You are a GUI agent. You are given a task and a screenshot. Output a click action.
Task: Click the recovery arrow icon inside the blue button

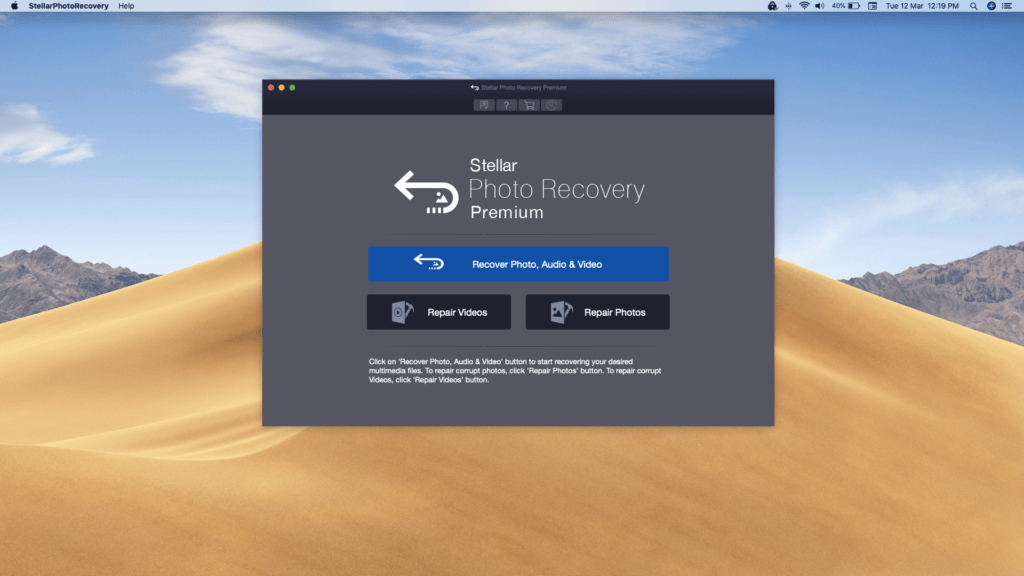(428, 263)
